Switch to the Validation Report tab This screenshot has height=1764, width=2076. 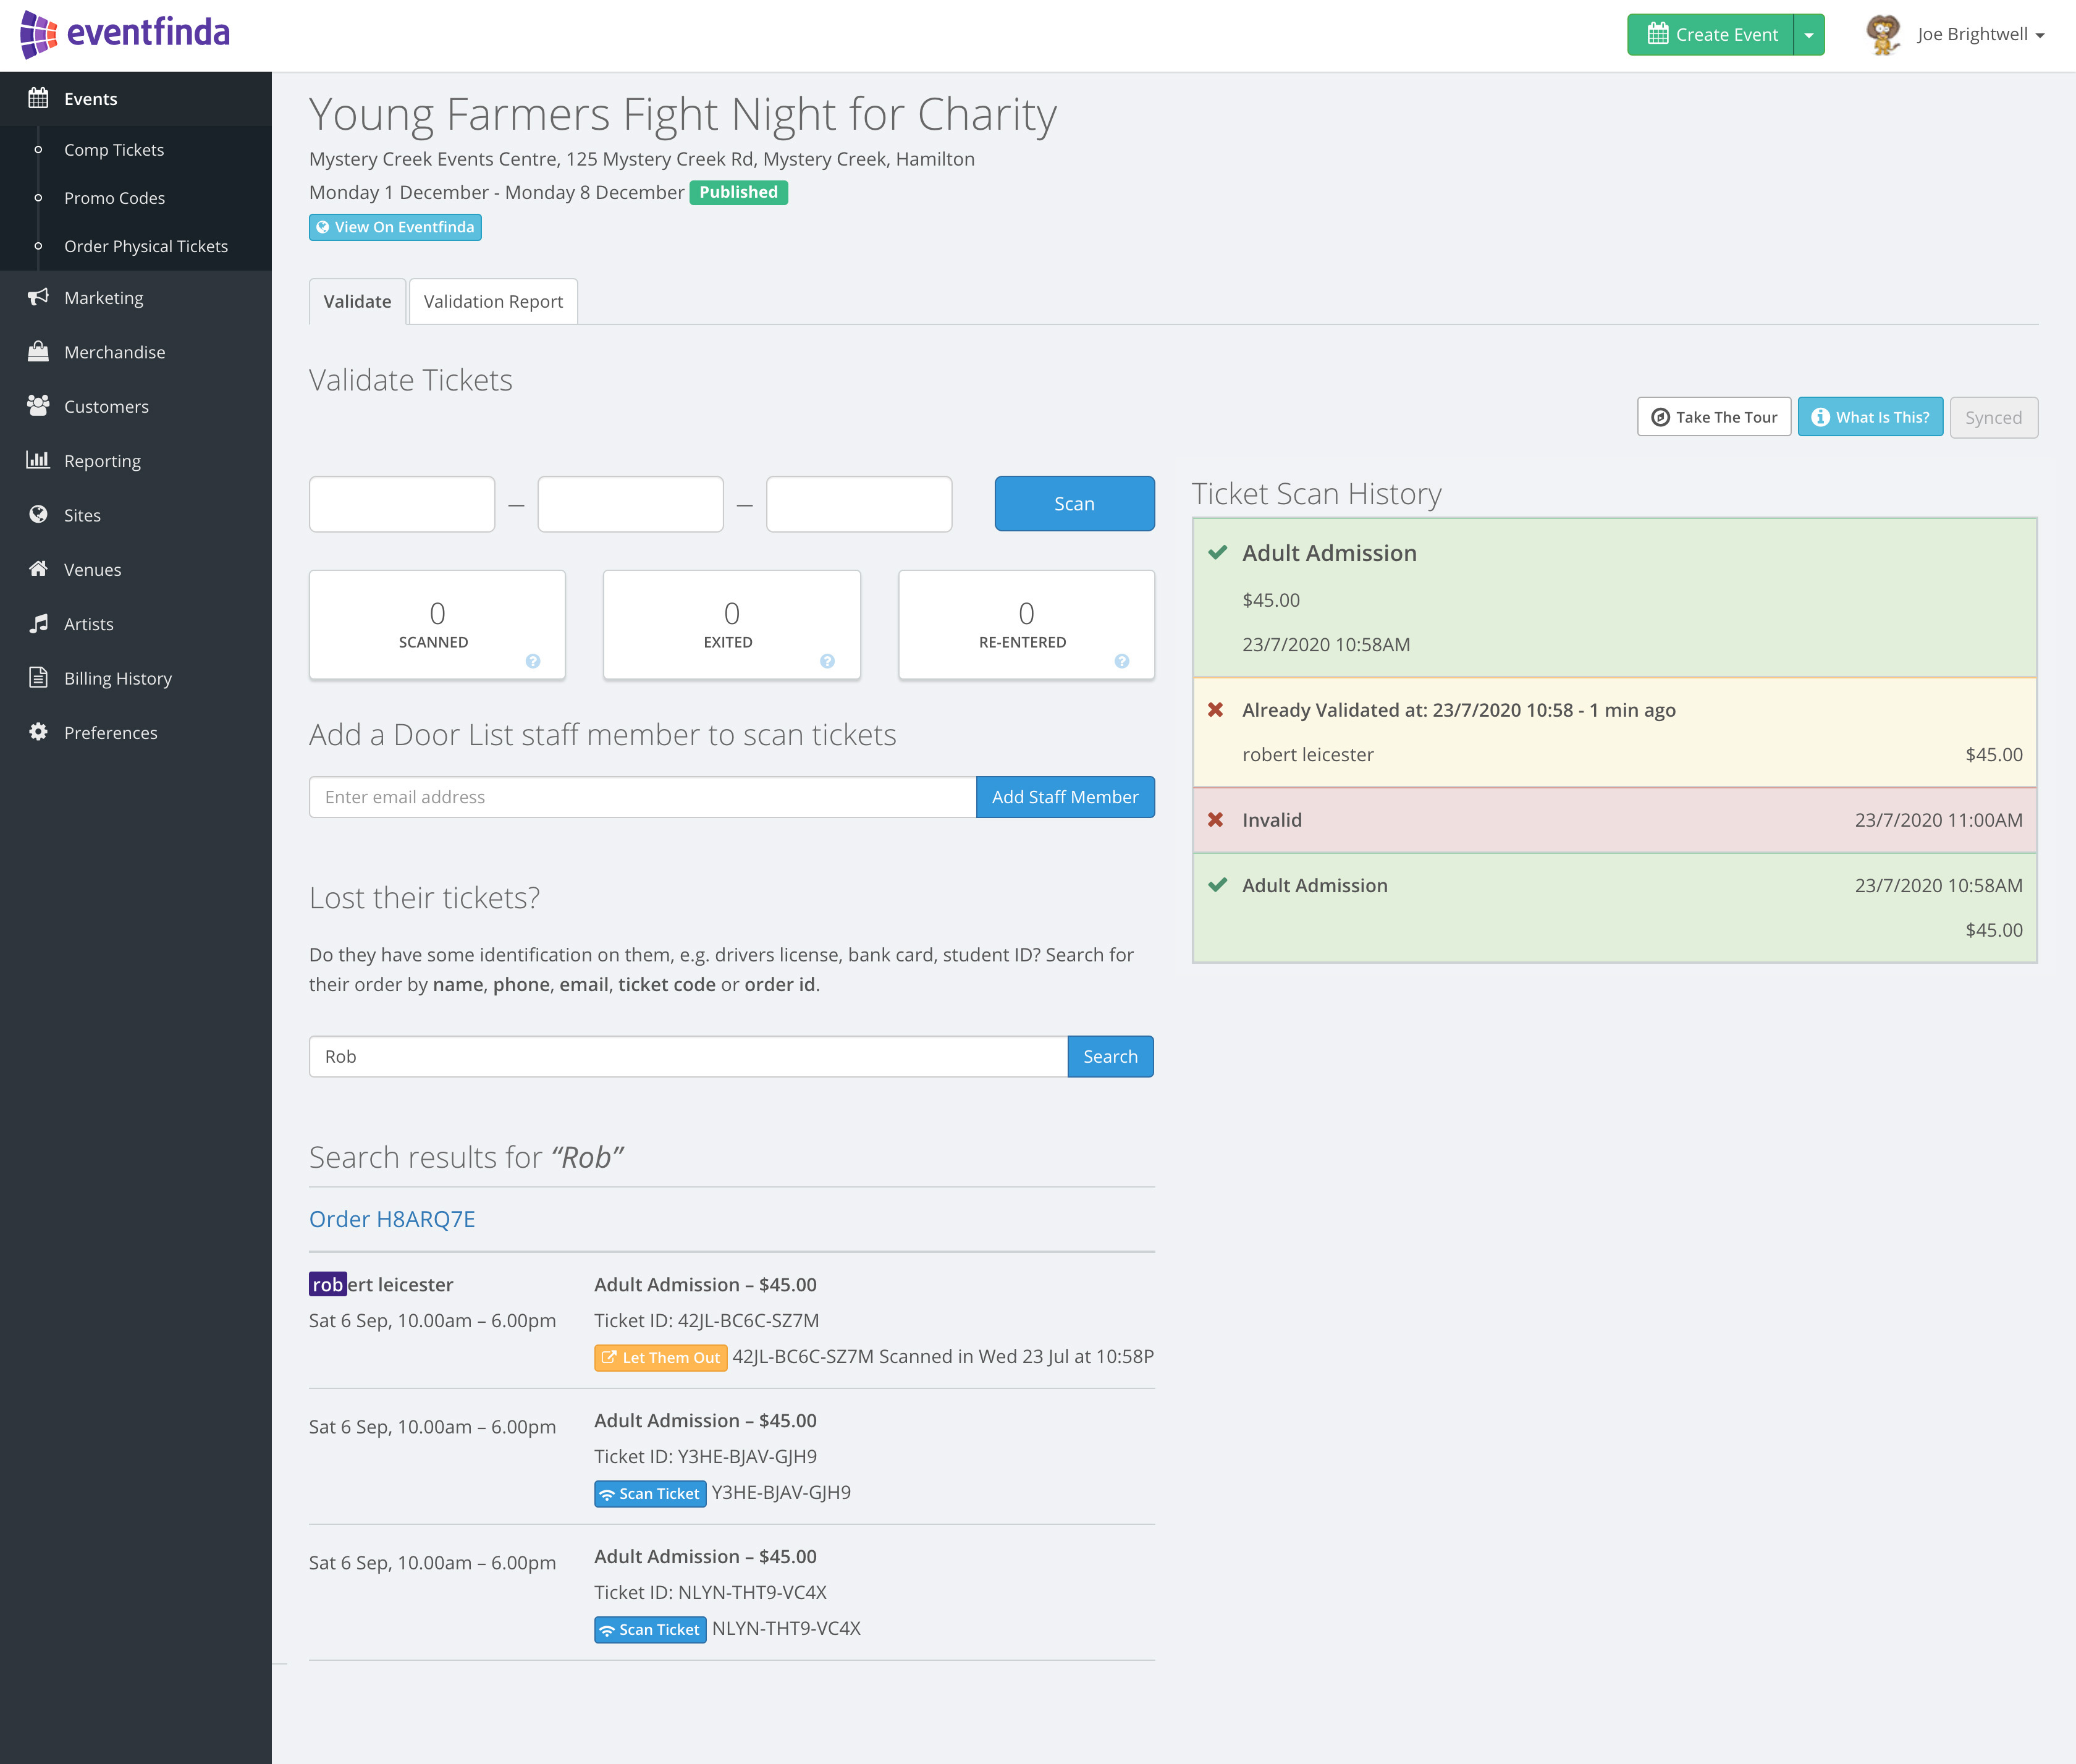tap(493, 301)
